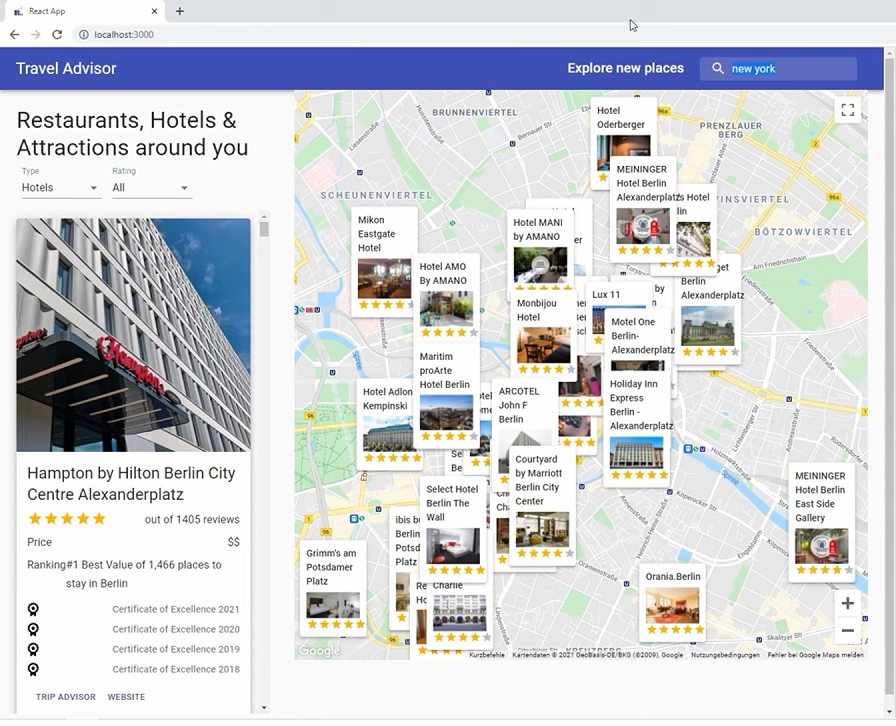896x726 pixels.
Task: Click the Google logo on the map
Action: coord(318,651)
